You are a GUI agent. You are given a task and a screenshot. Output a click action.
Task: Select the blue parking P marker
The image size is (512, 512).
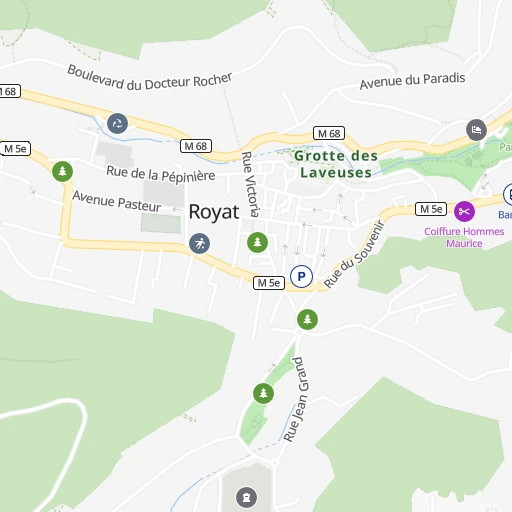pyautogui.click(x=301, y=276)
